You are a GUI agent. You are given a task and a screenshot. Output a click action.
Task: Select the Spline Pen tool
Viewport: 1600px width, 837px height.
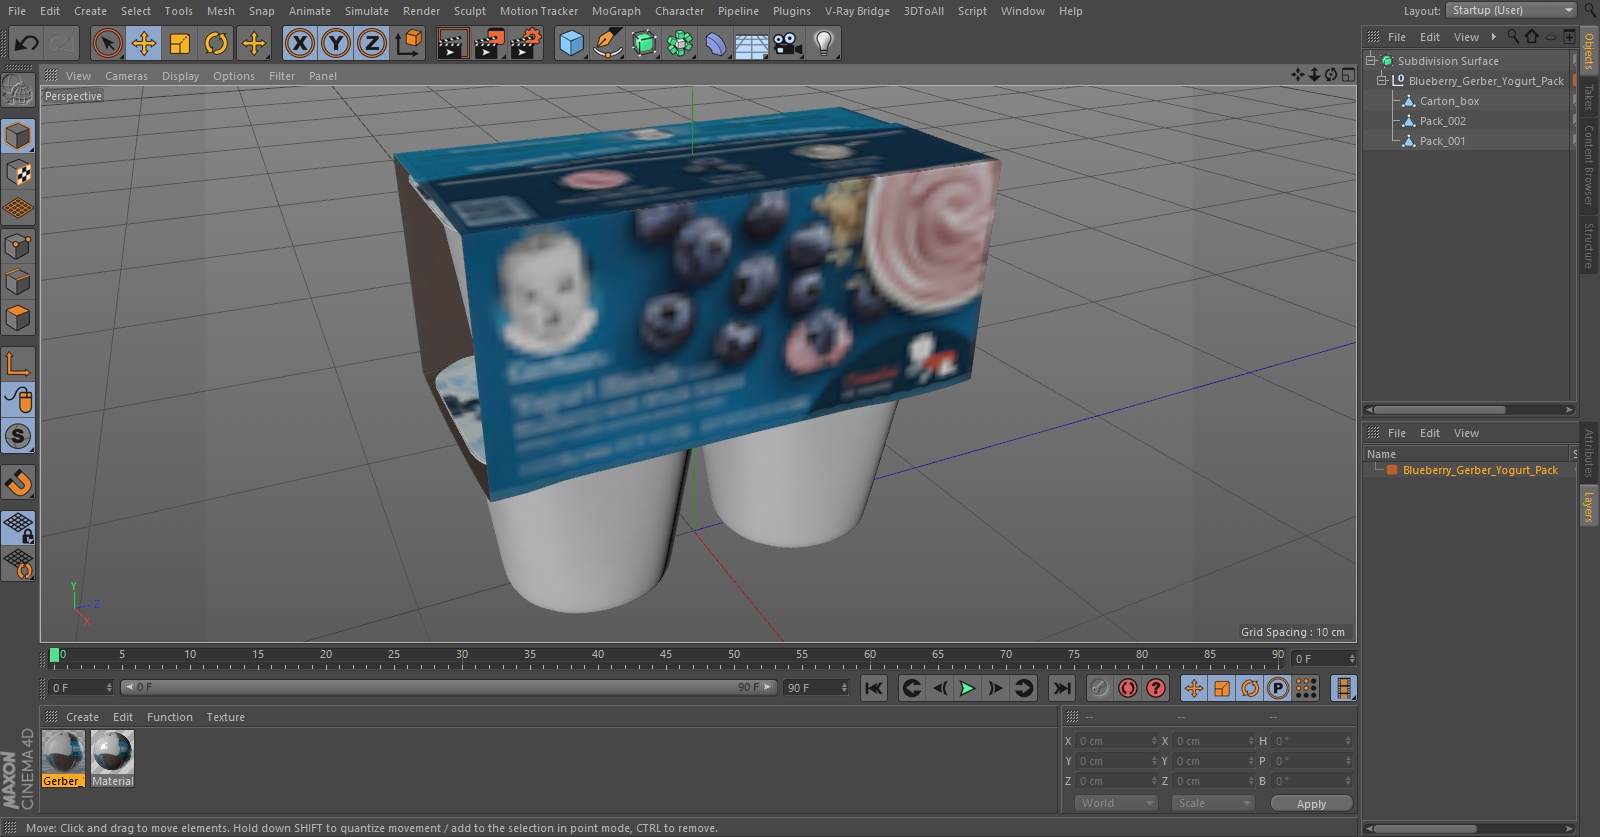coord(607,43)
